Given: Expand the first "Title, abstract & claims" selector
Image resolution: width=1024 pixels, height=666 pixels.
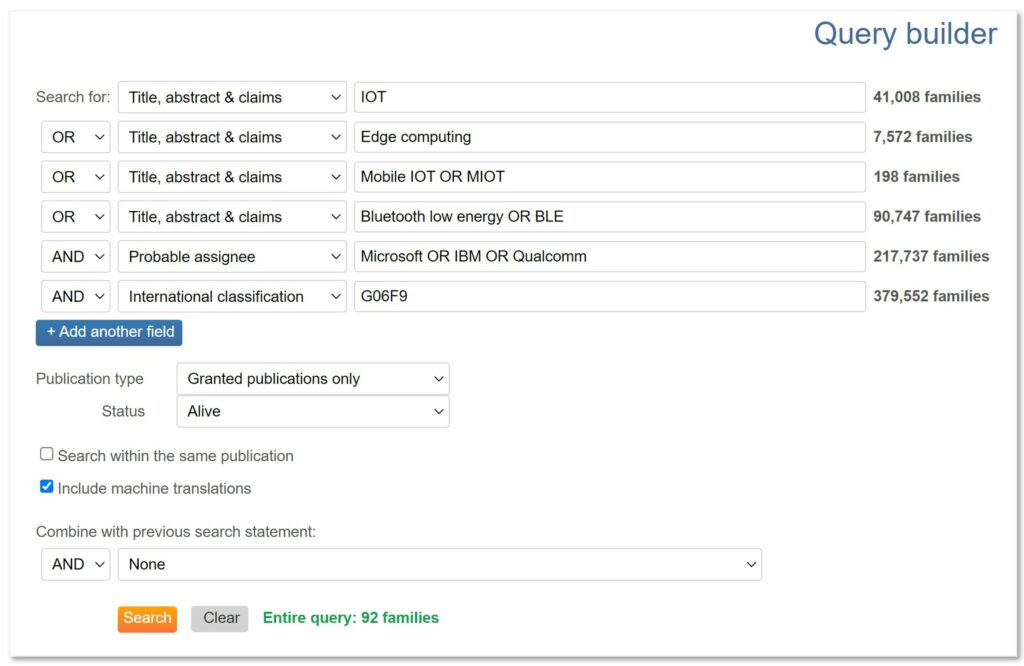Looking at the screenshot, I should click(x=231, y=97).
